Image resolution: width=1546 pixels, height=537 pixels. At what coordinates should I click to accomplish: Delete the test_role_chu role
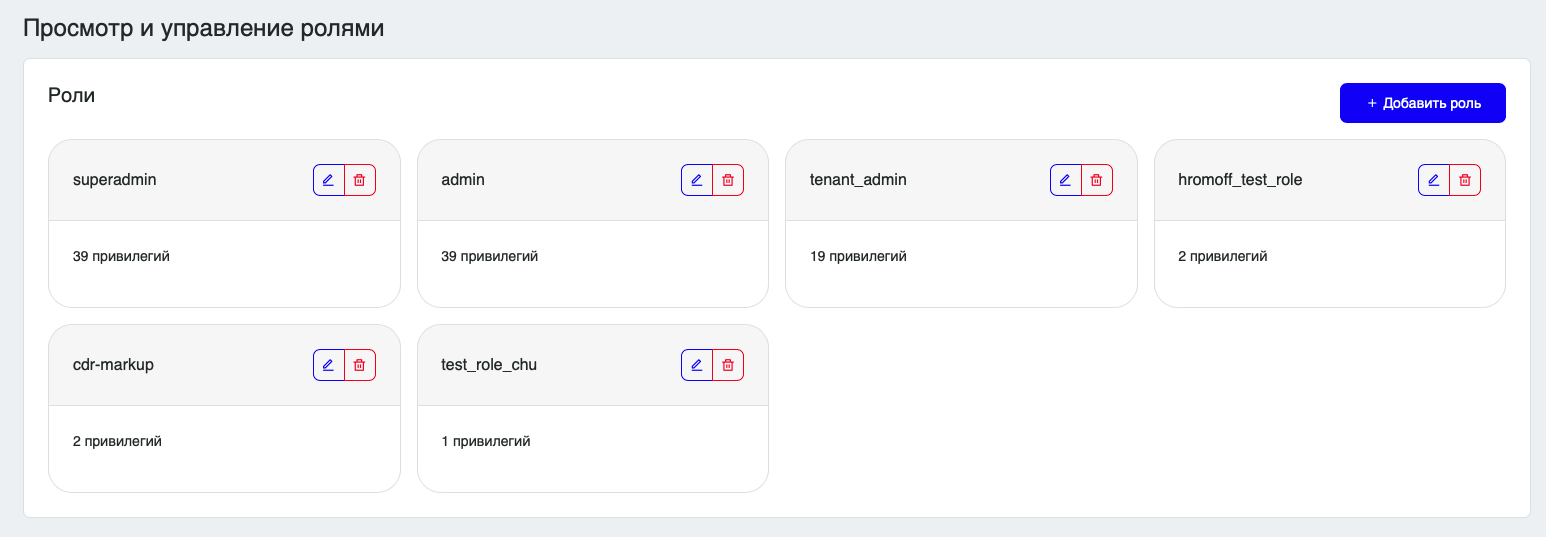(x=728, y=365)
